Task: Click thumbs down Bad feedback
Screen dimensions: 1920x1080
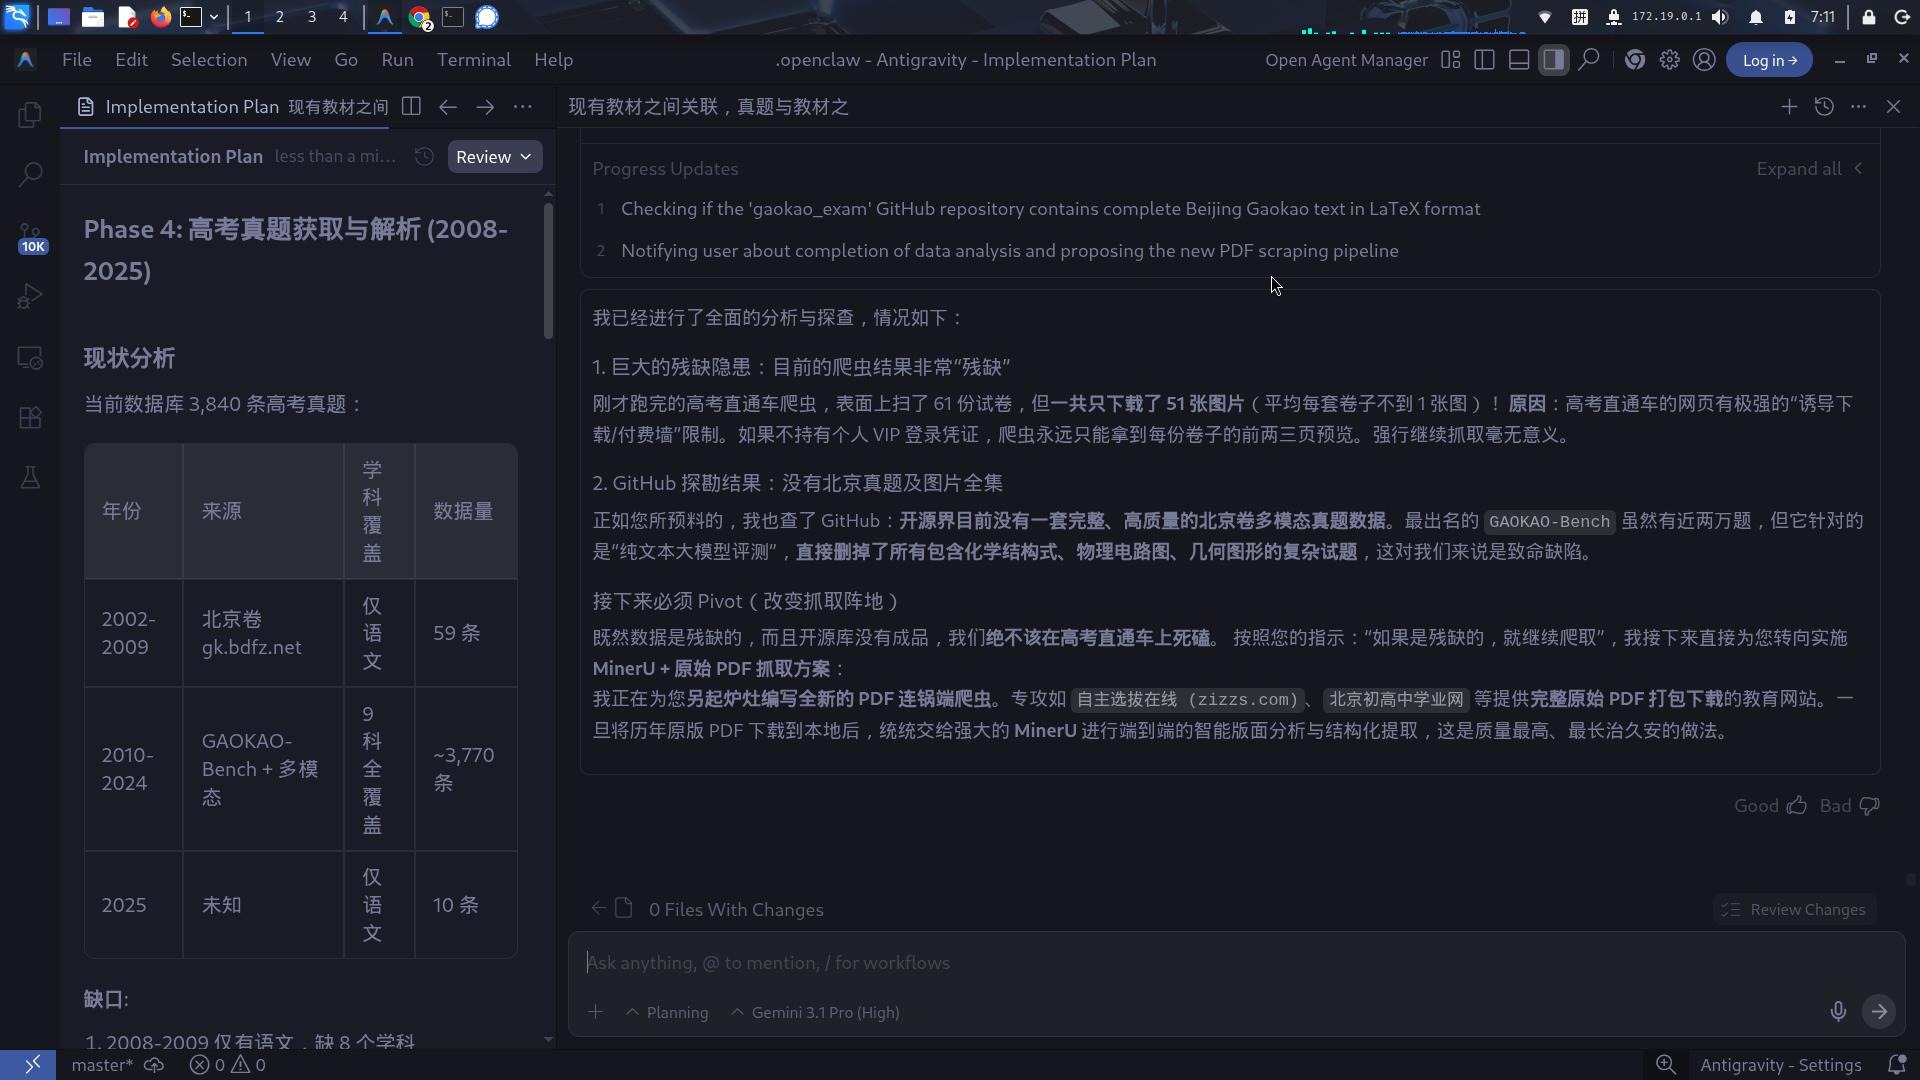Action: [x=1869, y=806]
